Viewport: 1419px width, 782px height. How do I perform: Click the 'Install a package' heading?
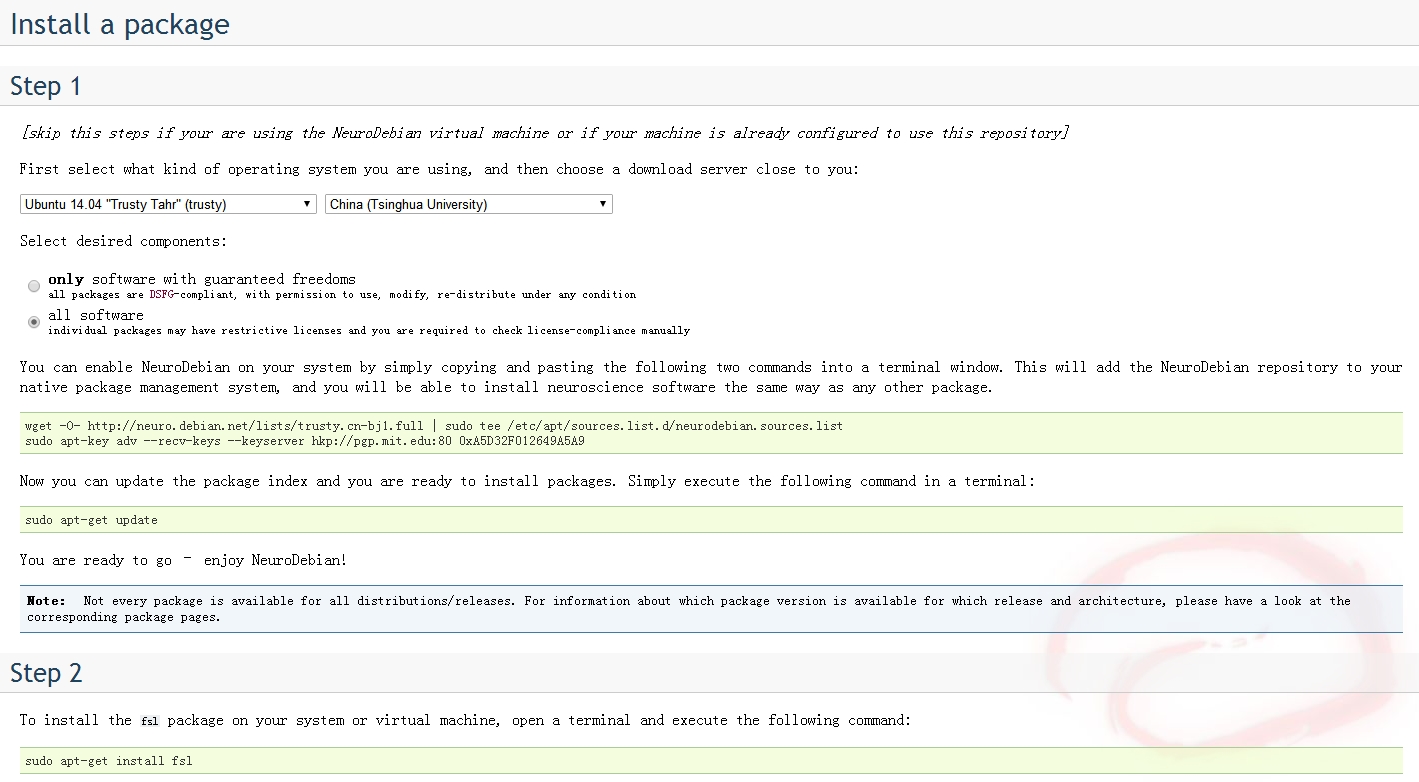click(120, 24)
